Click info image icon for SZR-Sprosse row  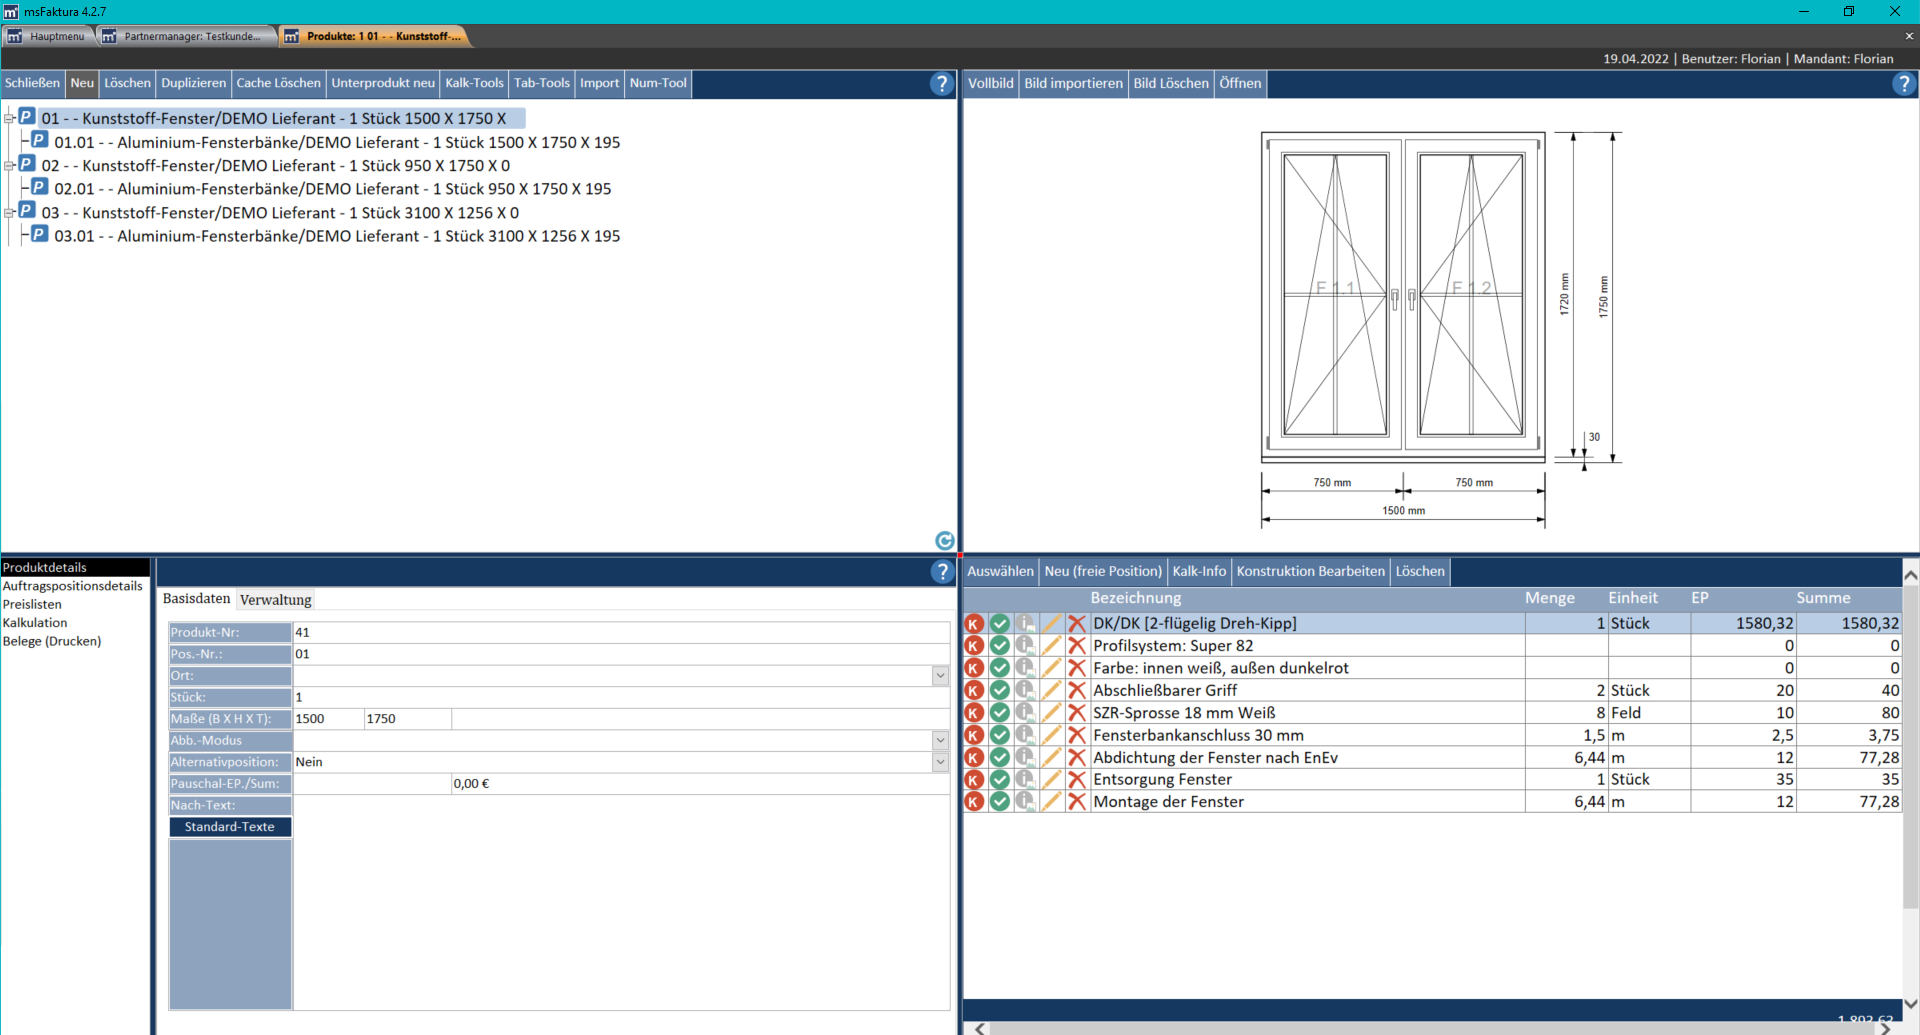tap(1025, 713)
